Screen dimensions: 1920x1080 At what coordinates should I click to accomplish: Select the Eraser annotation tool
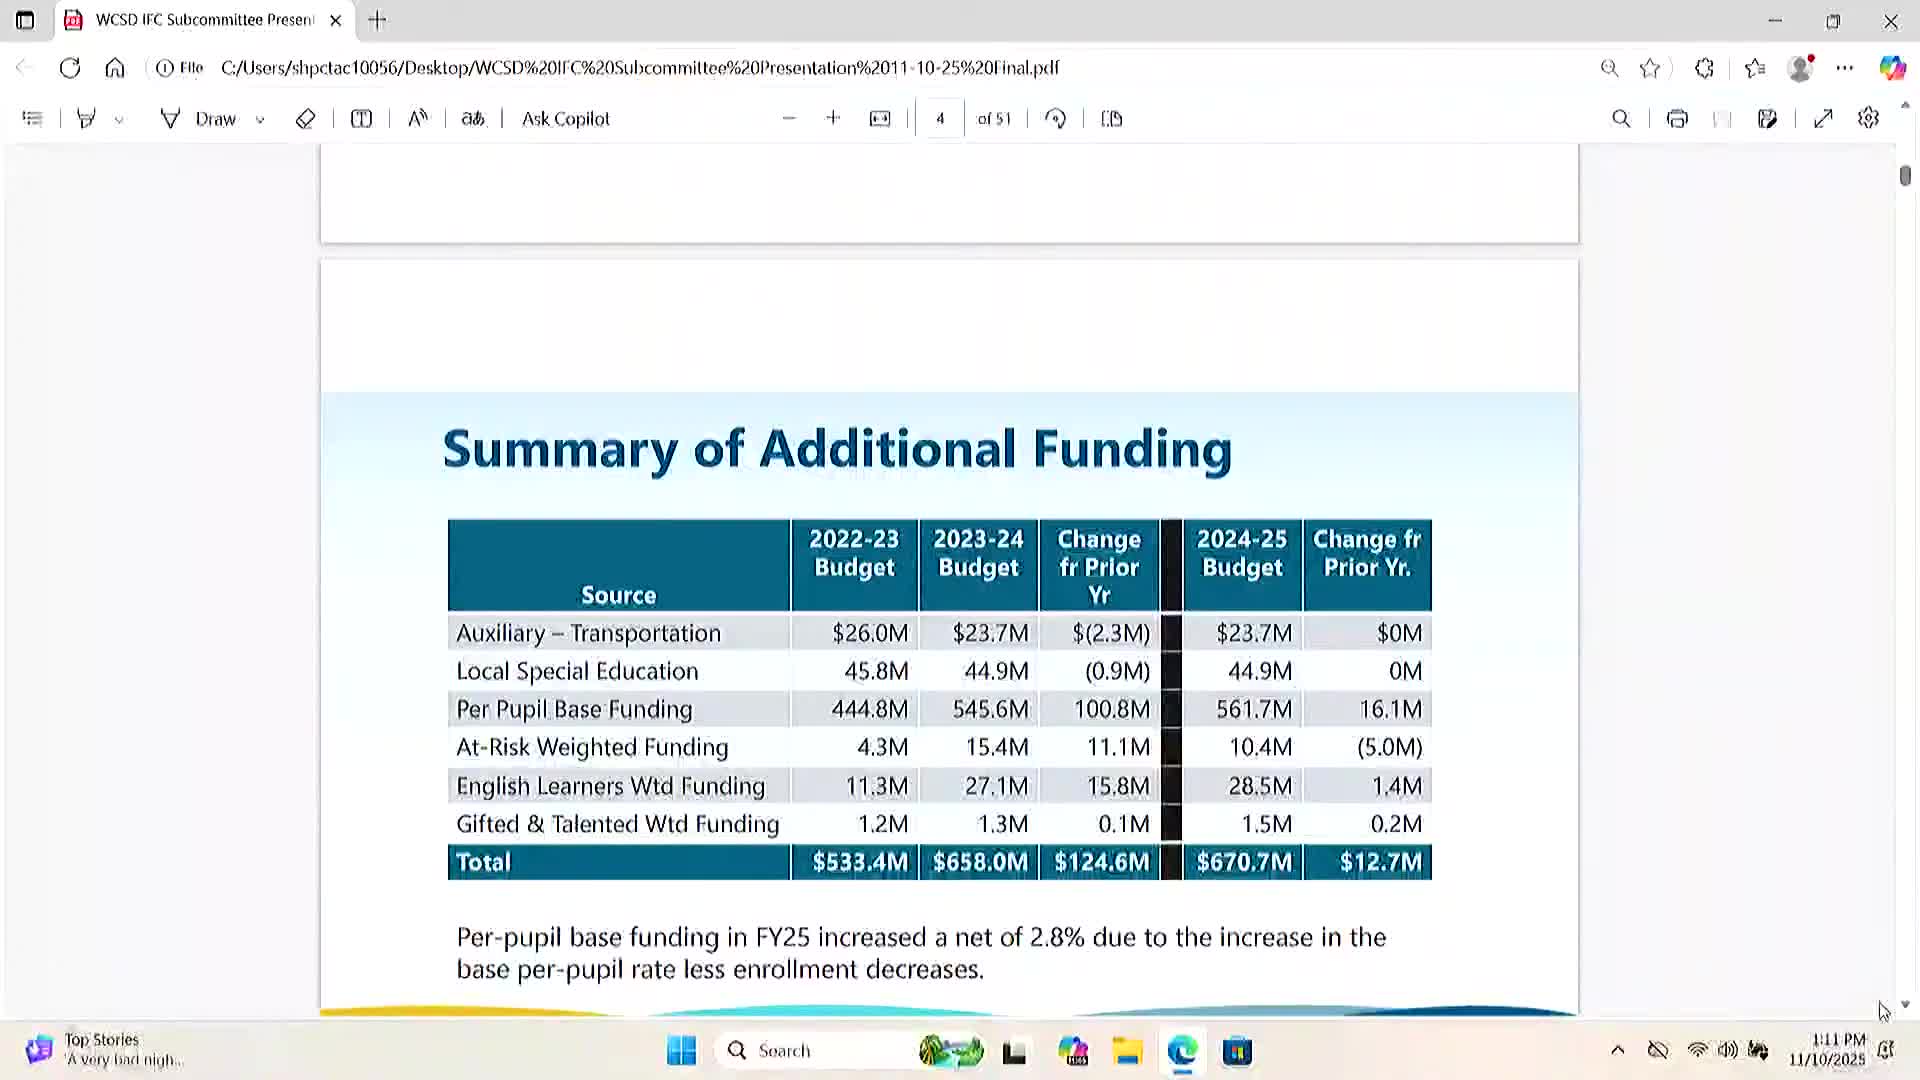click(x=306, y=118)
